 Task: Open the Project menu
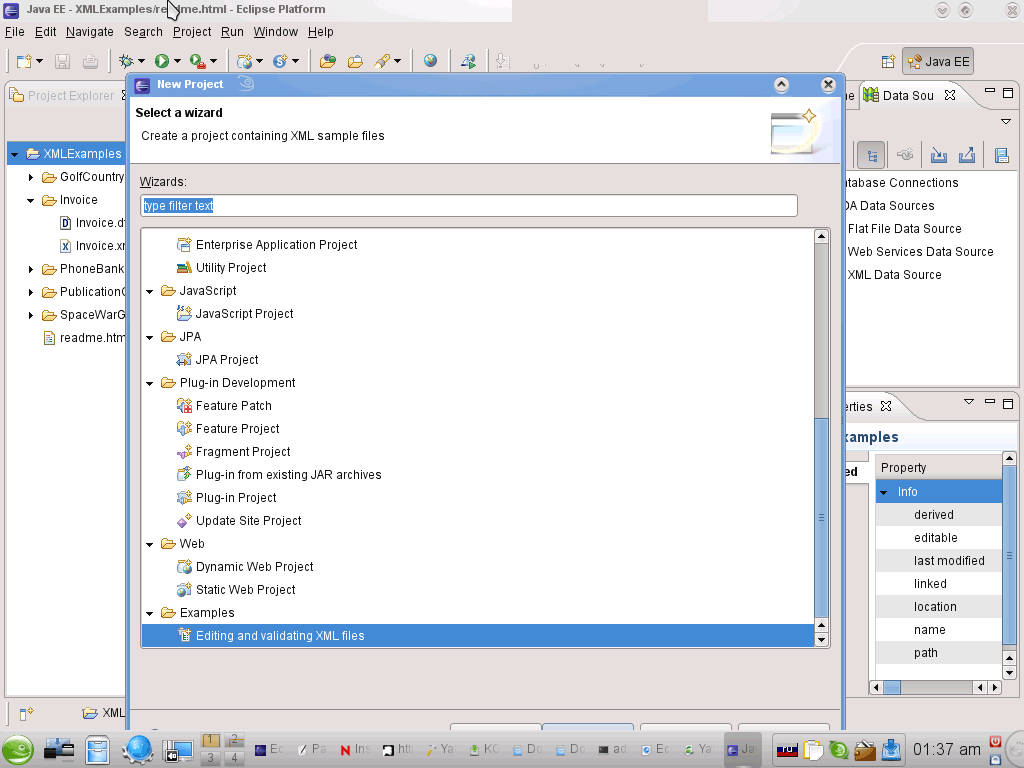(192, 32)
